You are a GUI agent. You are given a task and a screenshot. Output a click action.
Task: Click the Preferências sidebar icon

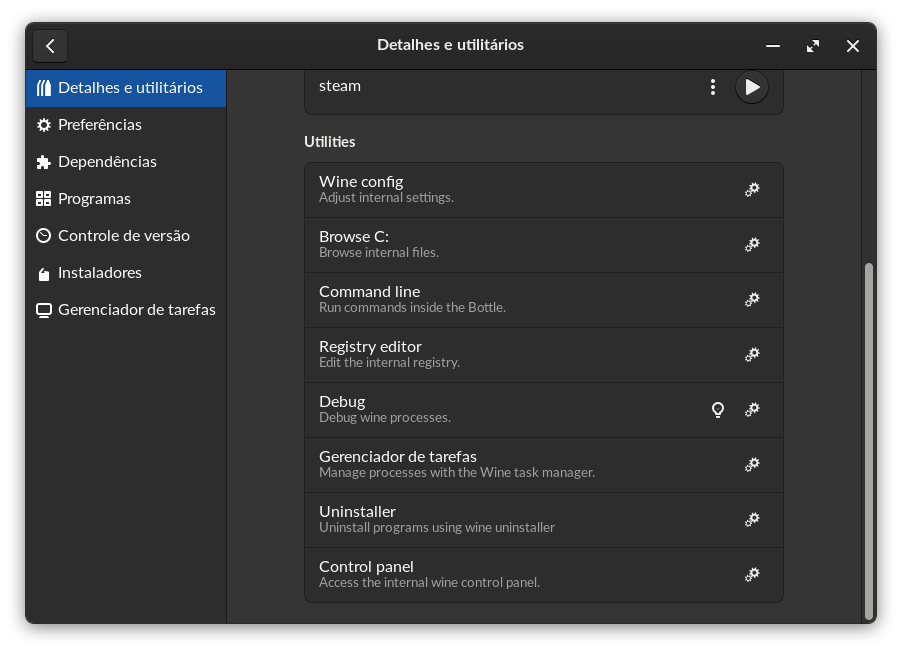[x=43, y=124]
